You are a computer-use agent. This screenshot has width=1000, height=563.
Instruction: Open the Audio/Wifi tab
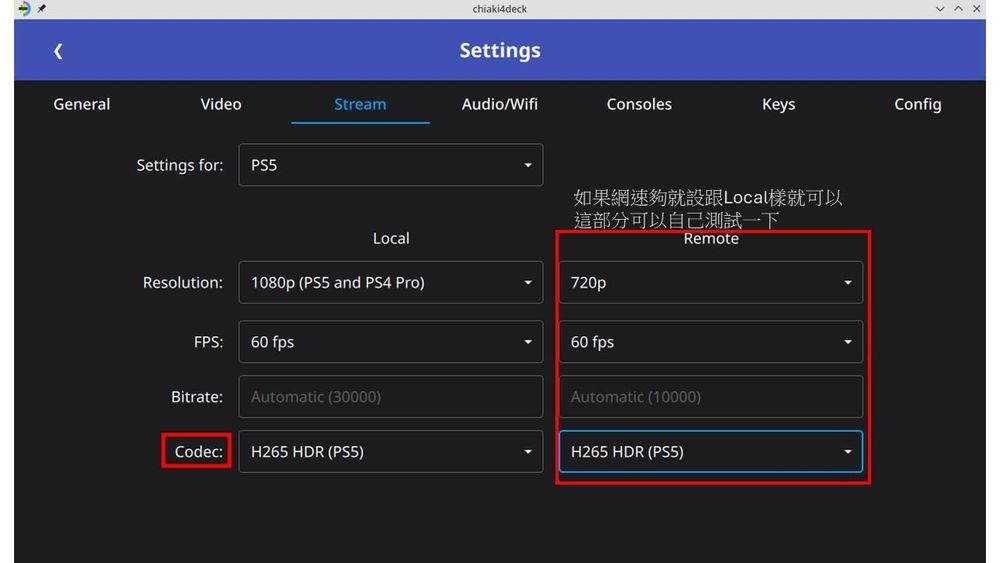point(500,104)
